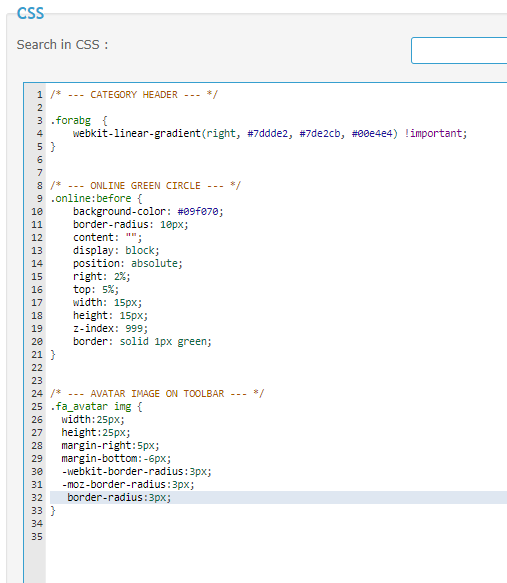The width and height of the screenshot is (507, 583).
Task: Click the .fa_avatar img selector
Action: click(x=91, y=407)
